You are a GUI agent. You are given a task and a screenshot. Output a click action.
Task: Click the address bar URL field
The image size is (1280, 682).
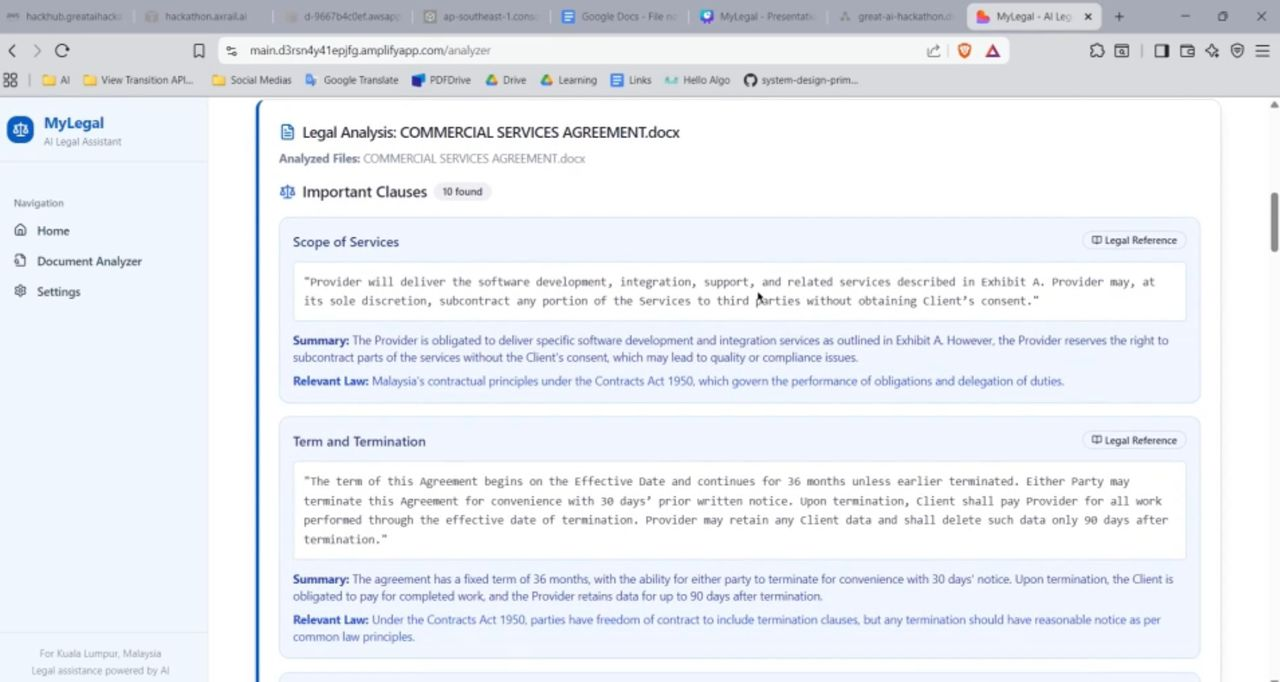click(400, 50)
